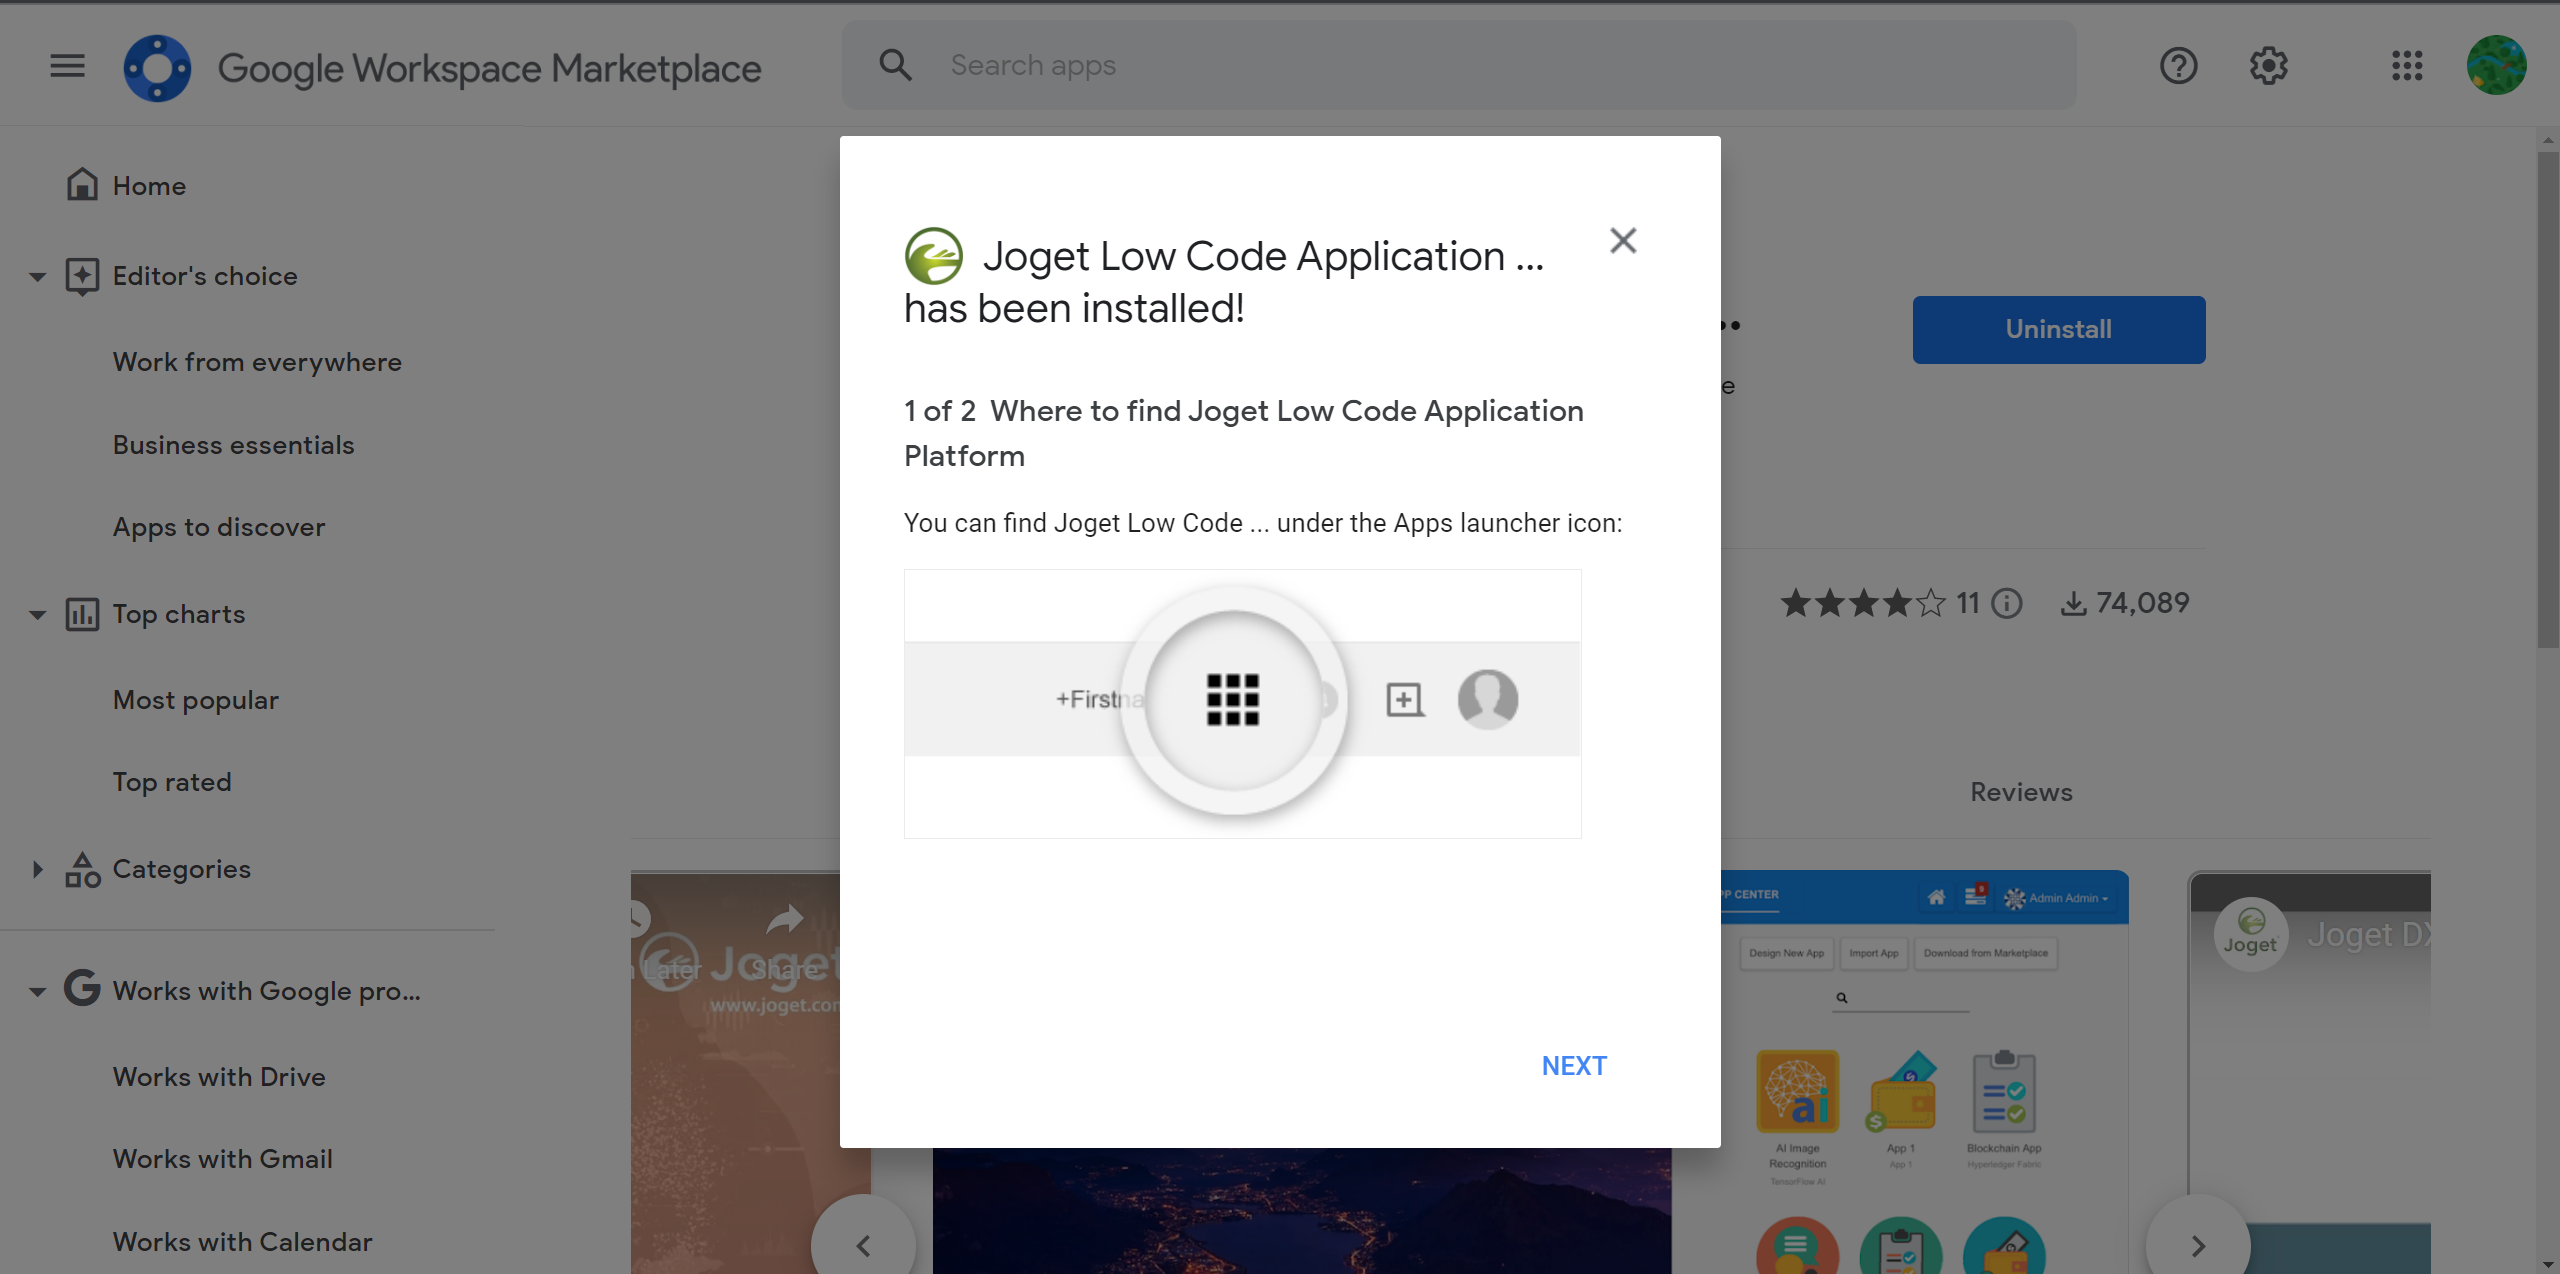Open the Google apps grid launcher

click(2407, 66)
